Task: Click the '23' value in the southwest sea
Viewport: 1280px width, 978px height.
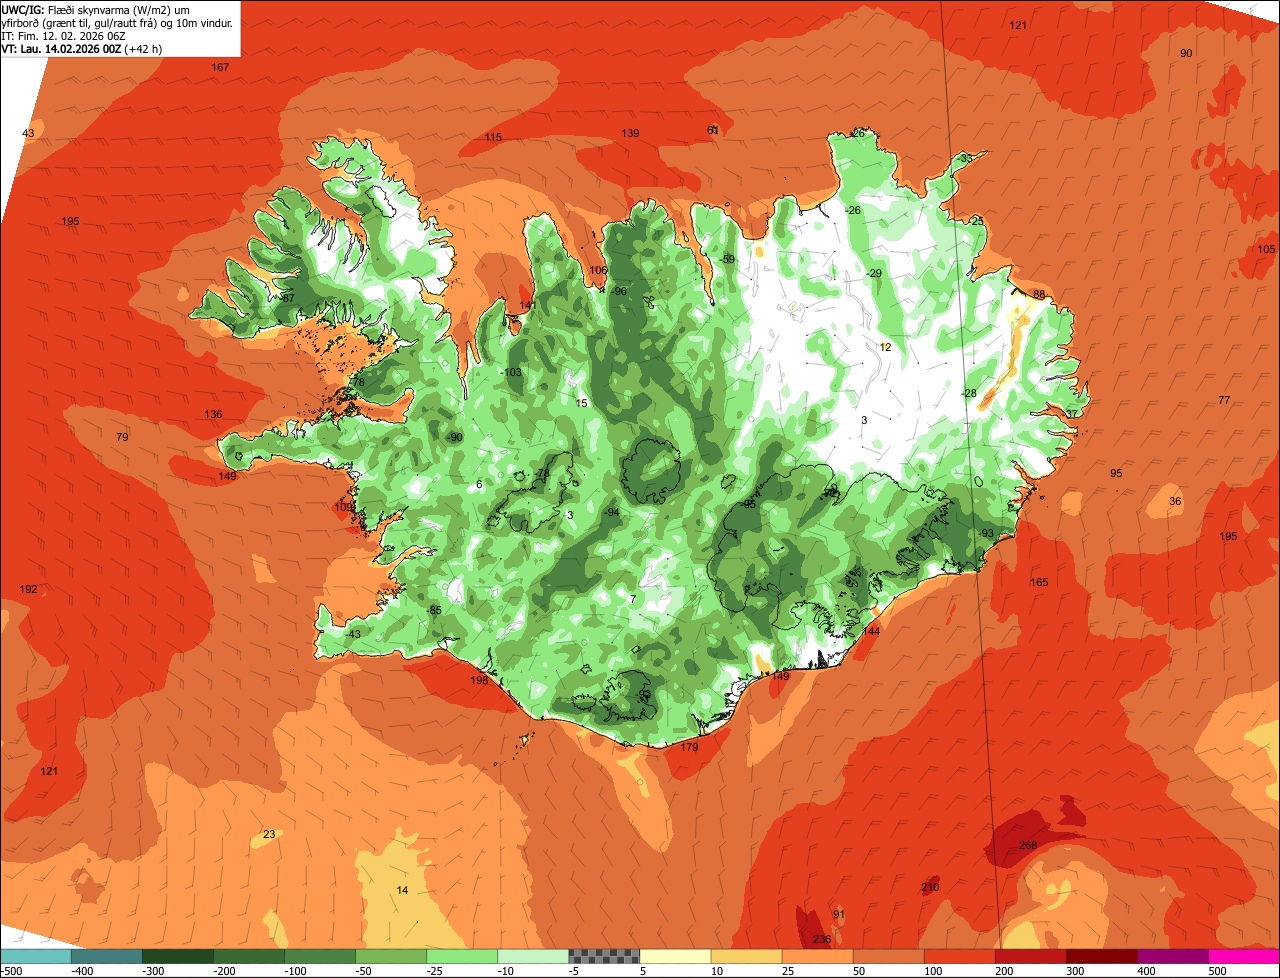Action: point(269,834)
